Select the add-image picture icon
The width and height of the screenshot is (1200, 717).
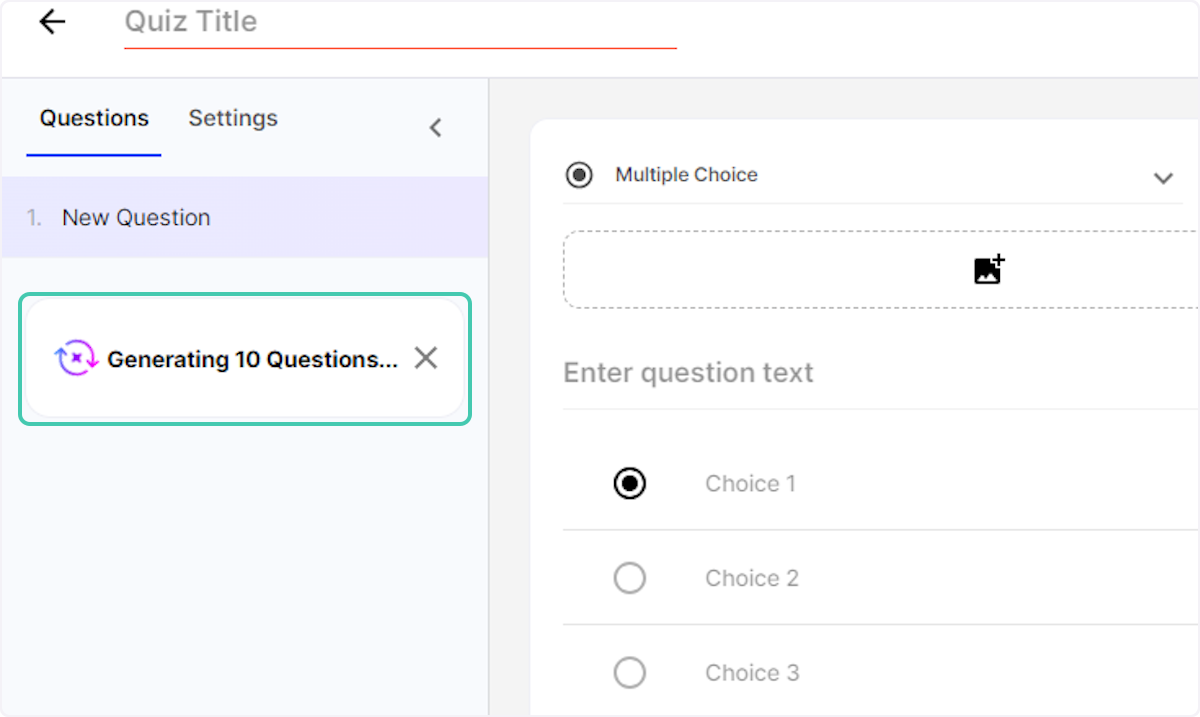[x=987, y=268]
